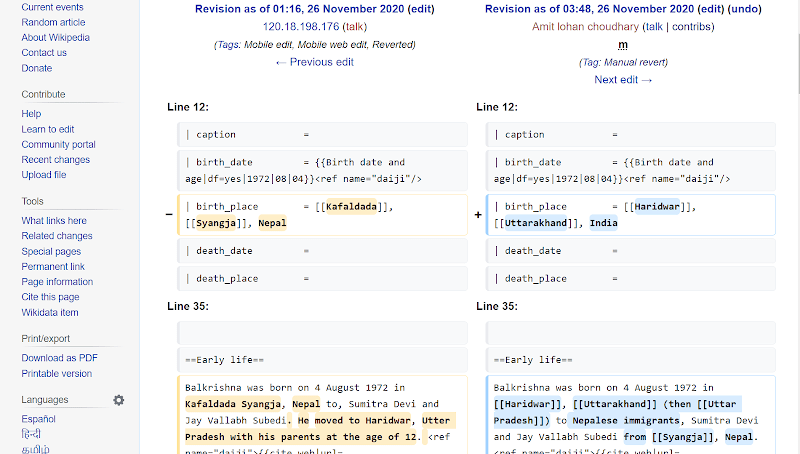Viewport: 800px width, 454px height.
Task: Click Download as PDF
Action: 60,358
